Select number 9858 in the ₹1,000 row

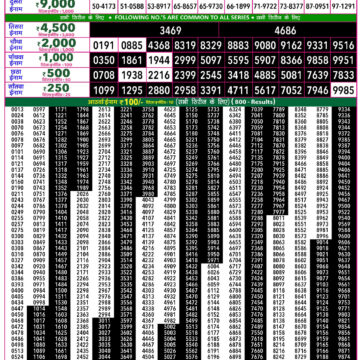tap(317, 60)
